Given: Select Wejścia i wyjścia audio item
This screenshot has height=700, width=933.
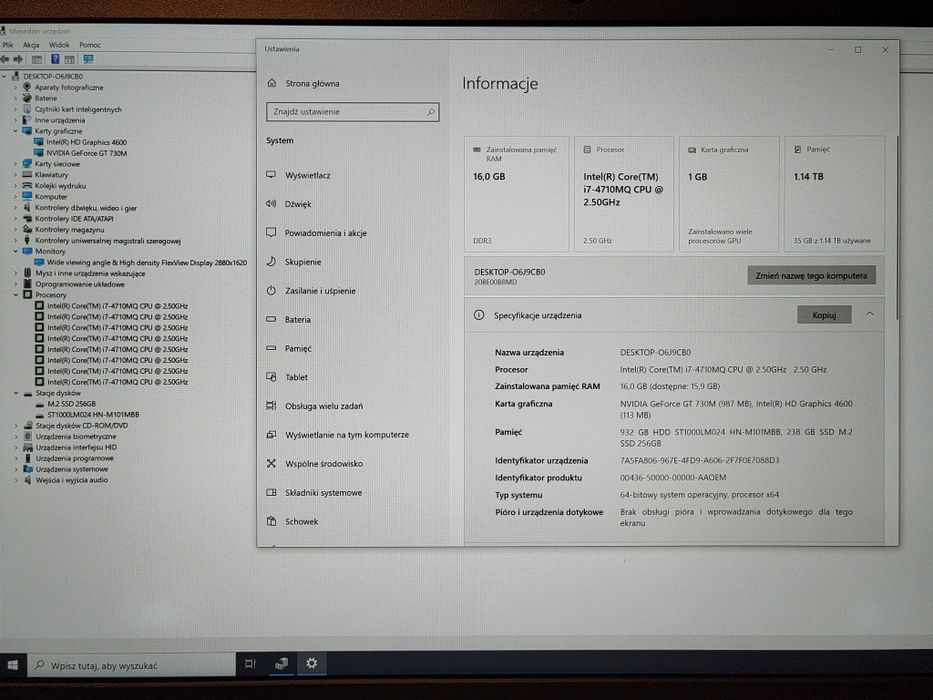Looking at the screenshot, I should click(71, 480).
